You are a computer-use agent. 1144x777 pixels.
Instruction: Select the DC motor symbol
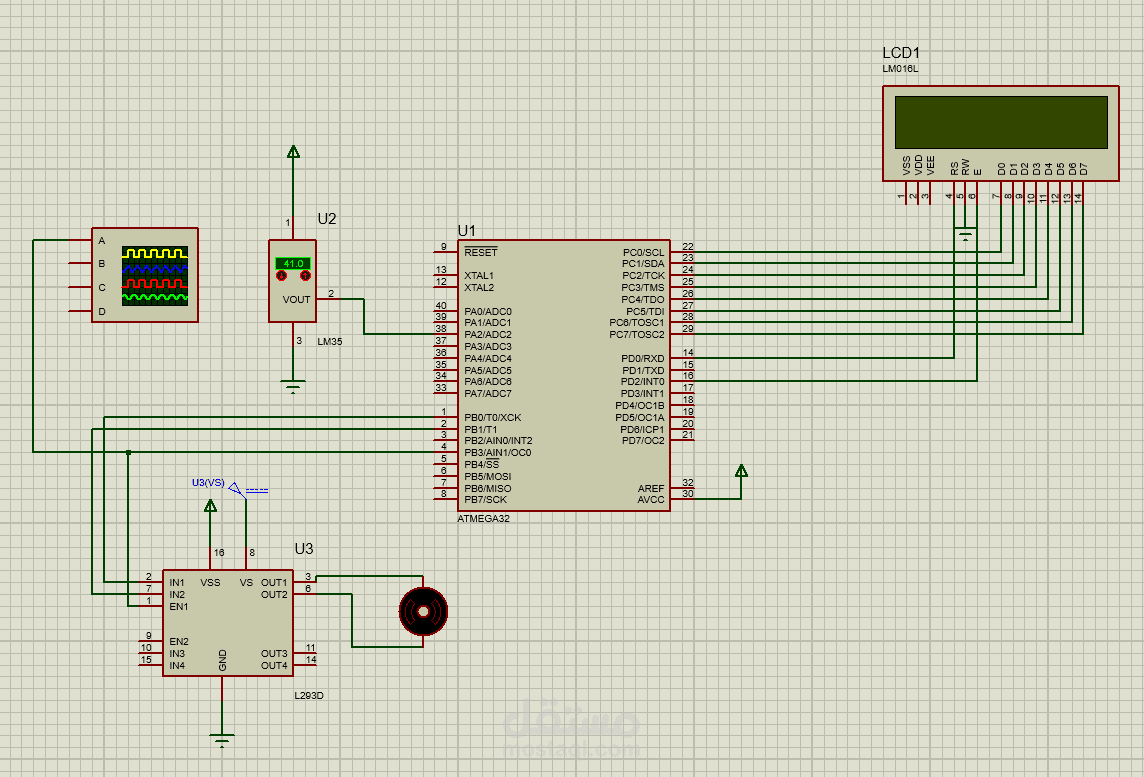424,611
